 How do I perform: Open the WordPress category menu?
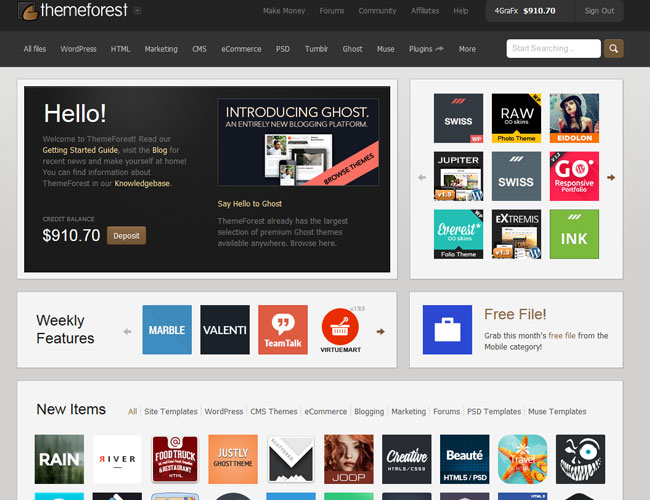(x=78, y=48)
